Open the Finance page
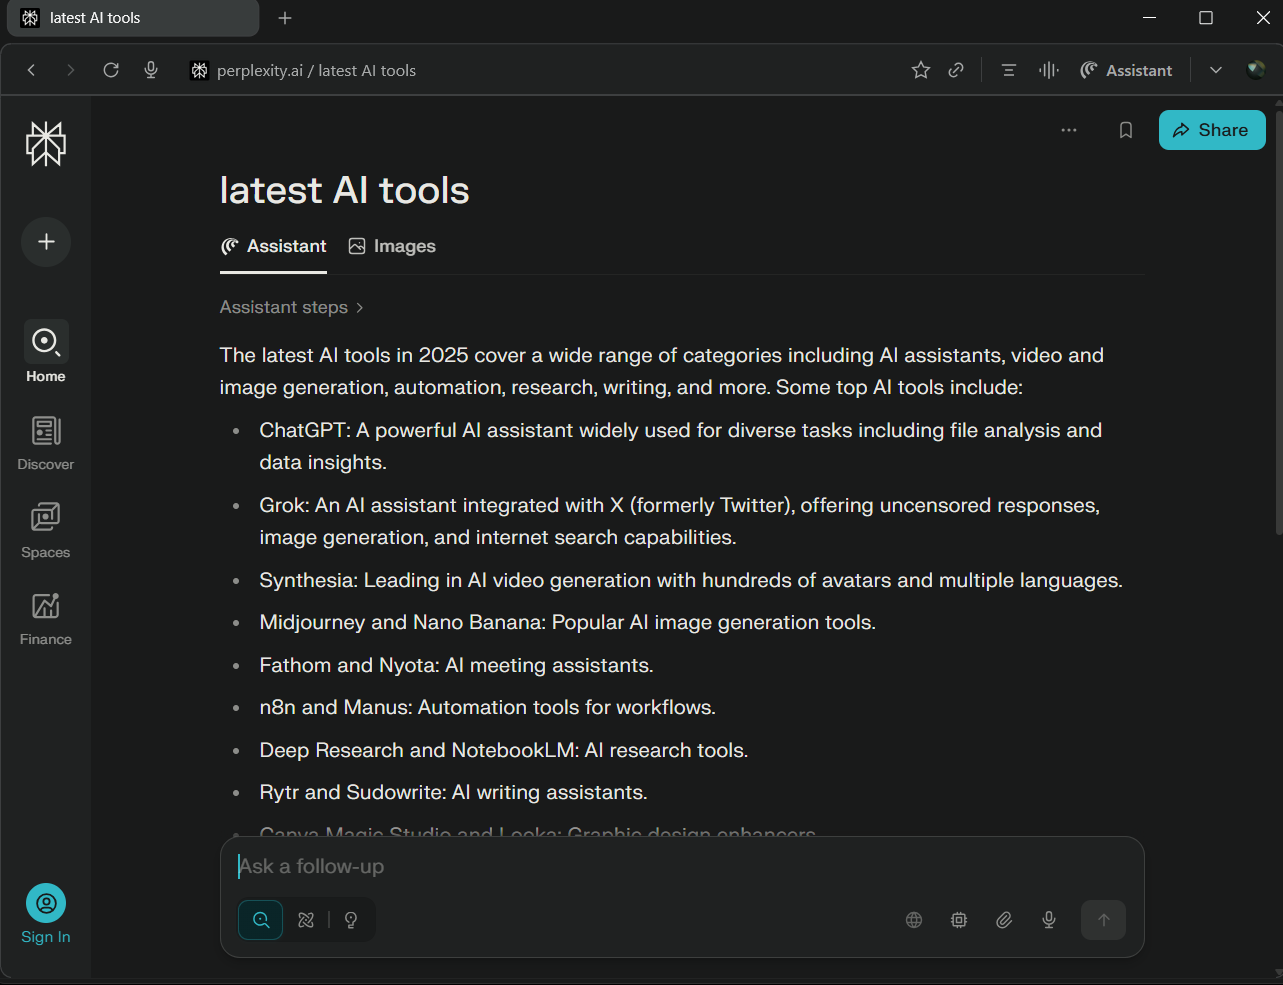The width and height of the screenshot is (1283, 985). [46, 618]
